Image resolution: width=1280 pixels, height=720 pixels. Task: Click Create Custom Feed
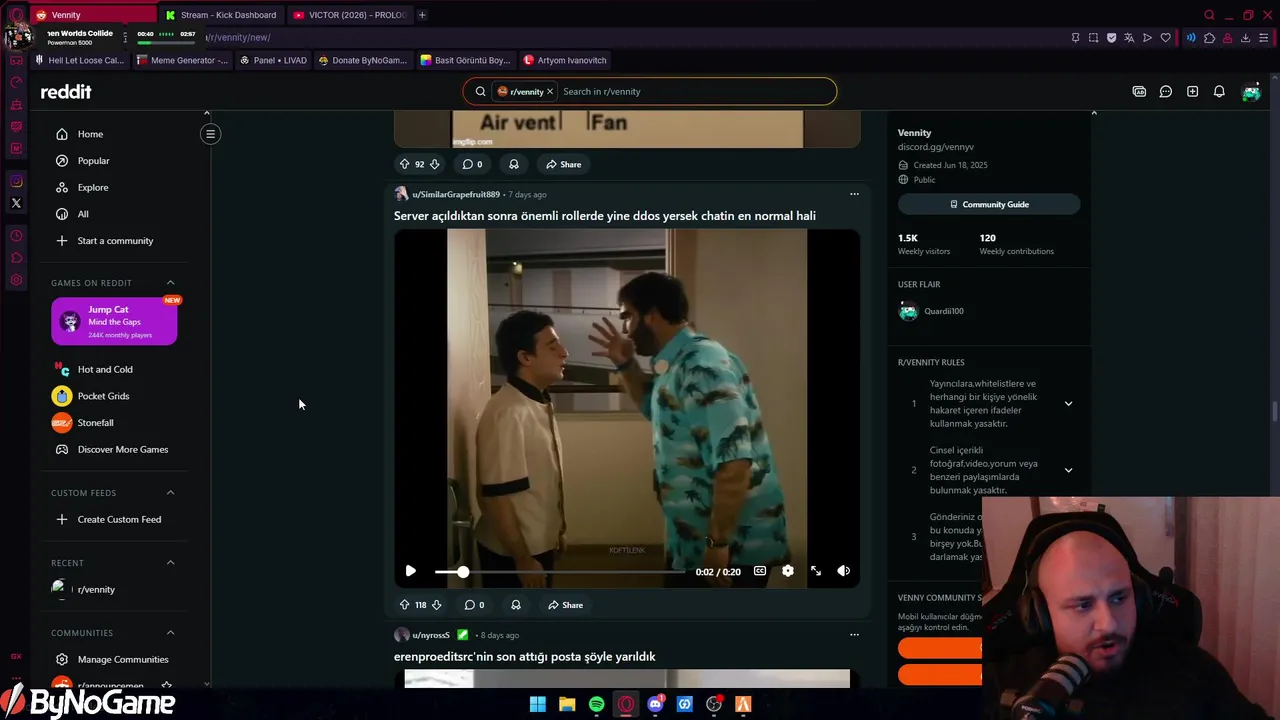click(119, 520)
